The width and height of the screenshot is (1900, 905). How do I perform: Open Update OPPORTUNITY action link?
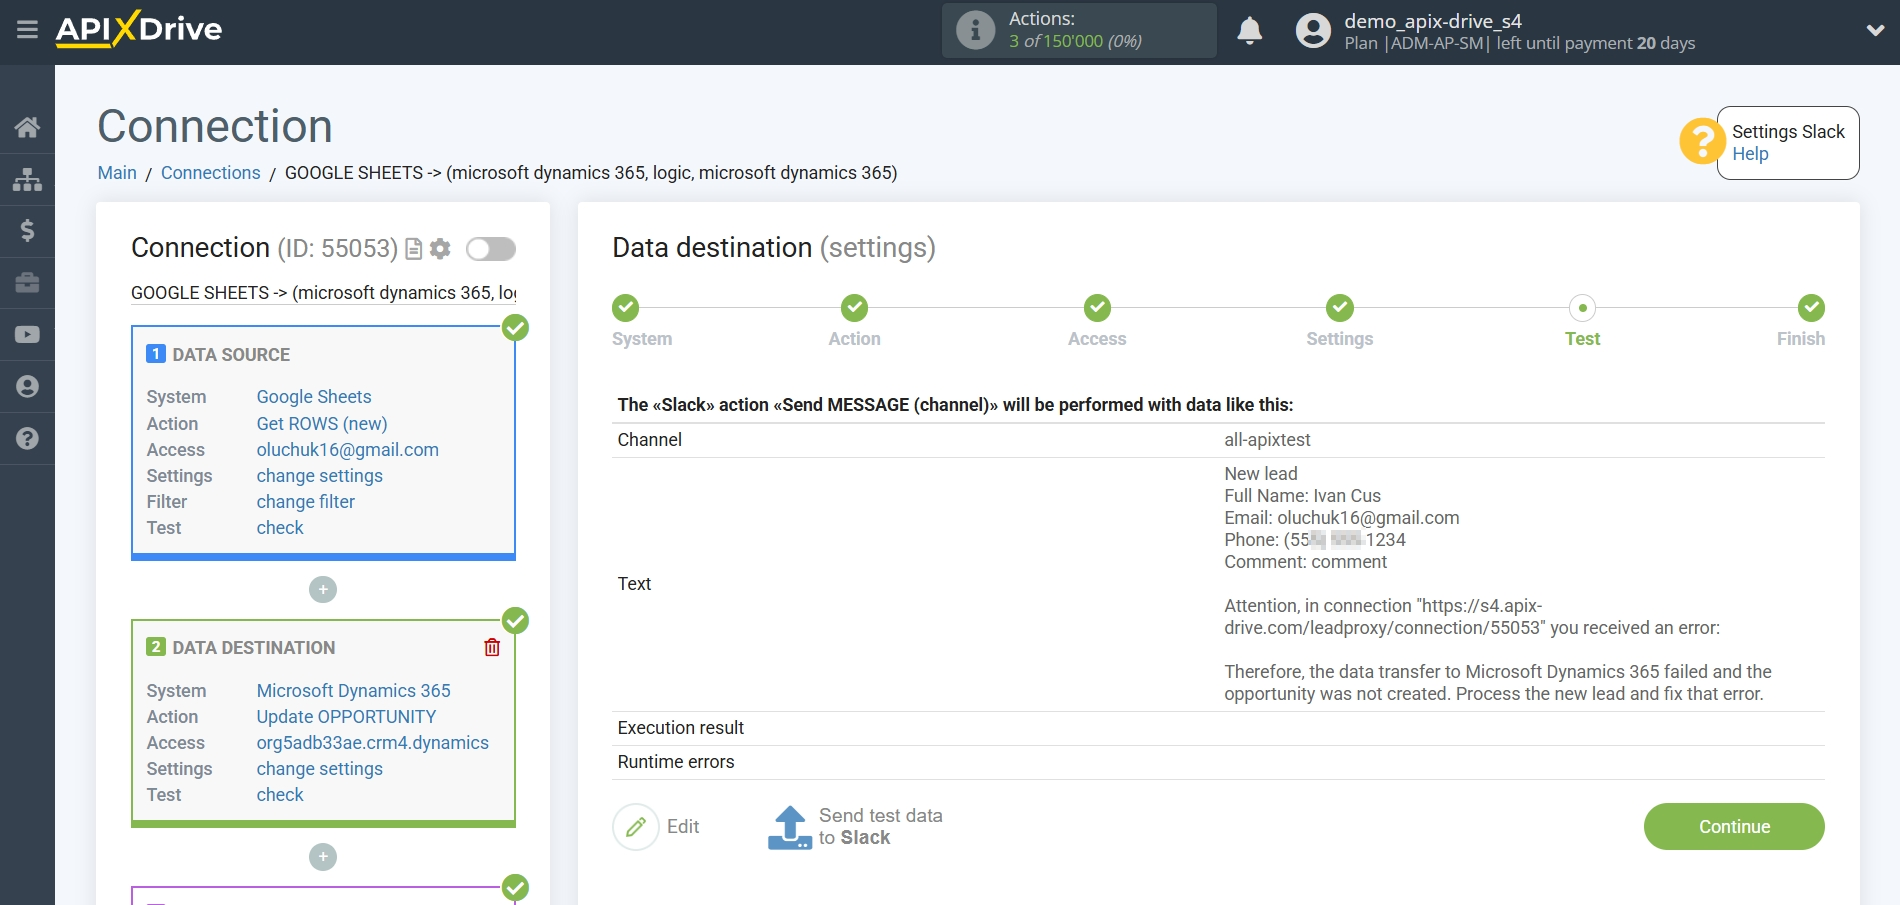pyautogui.click(x=346, y=717)
